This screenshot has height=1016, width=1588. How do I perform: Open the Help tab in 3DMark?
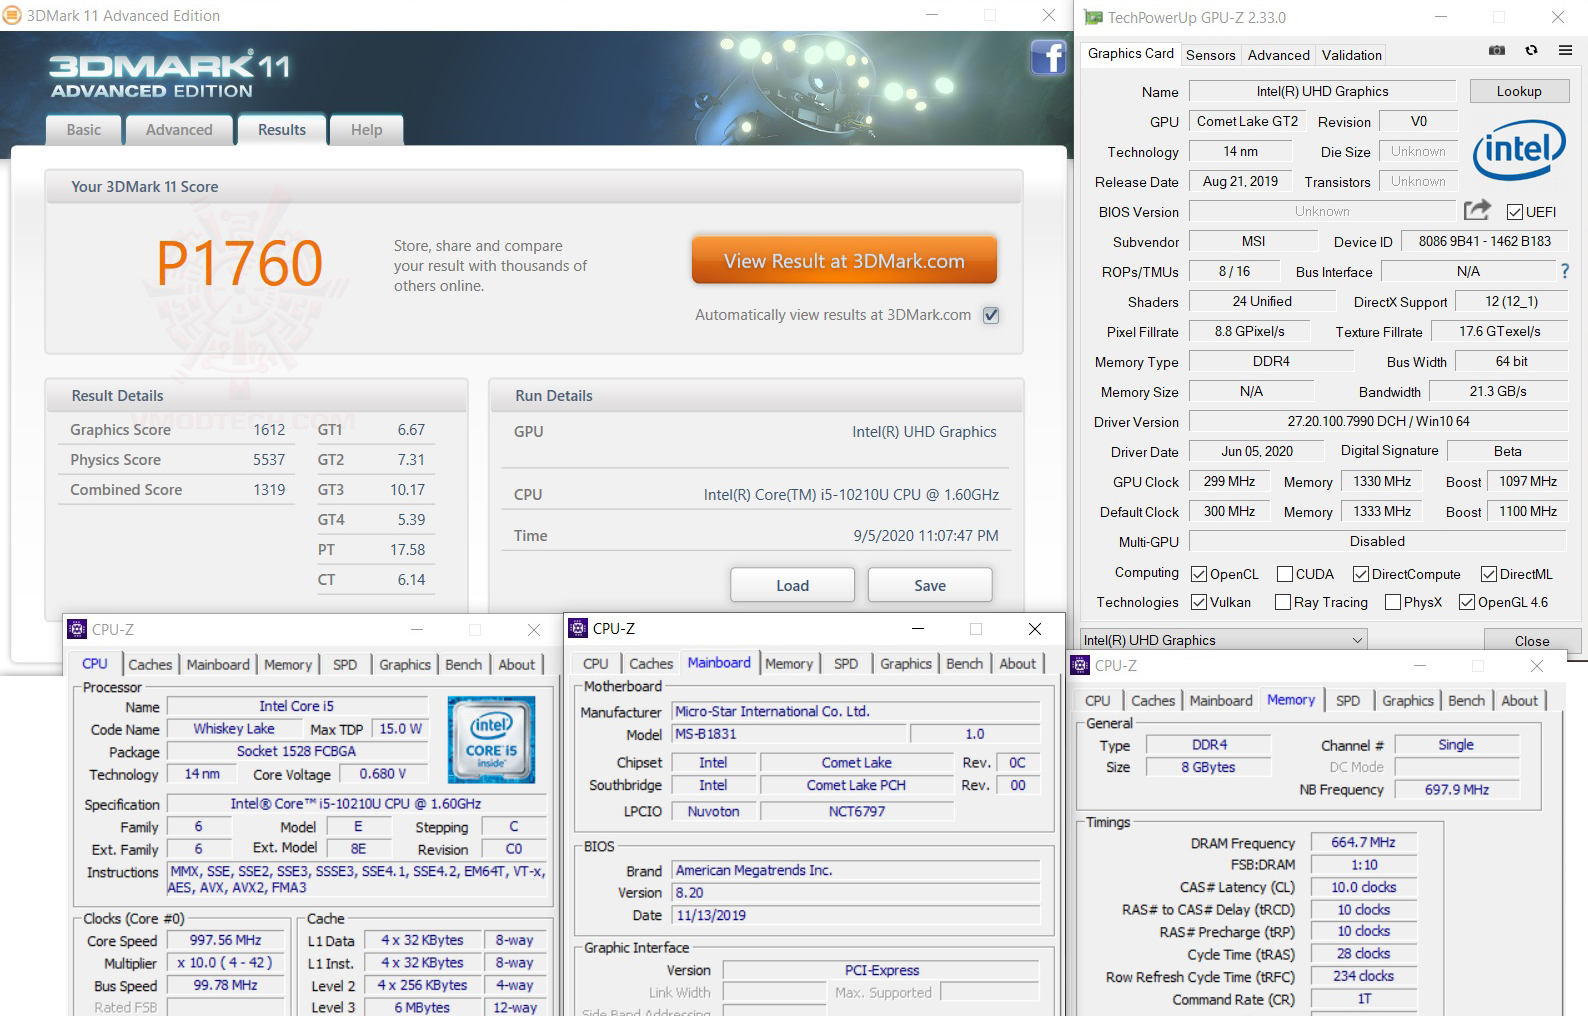366,130
